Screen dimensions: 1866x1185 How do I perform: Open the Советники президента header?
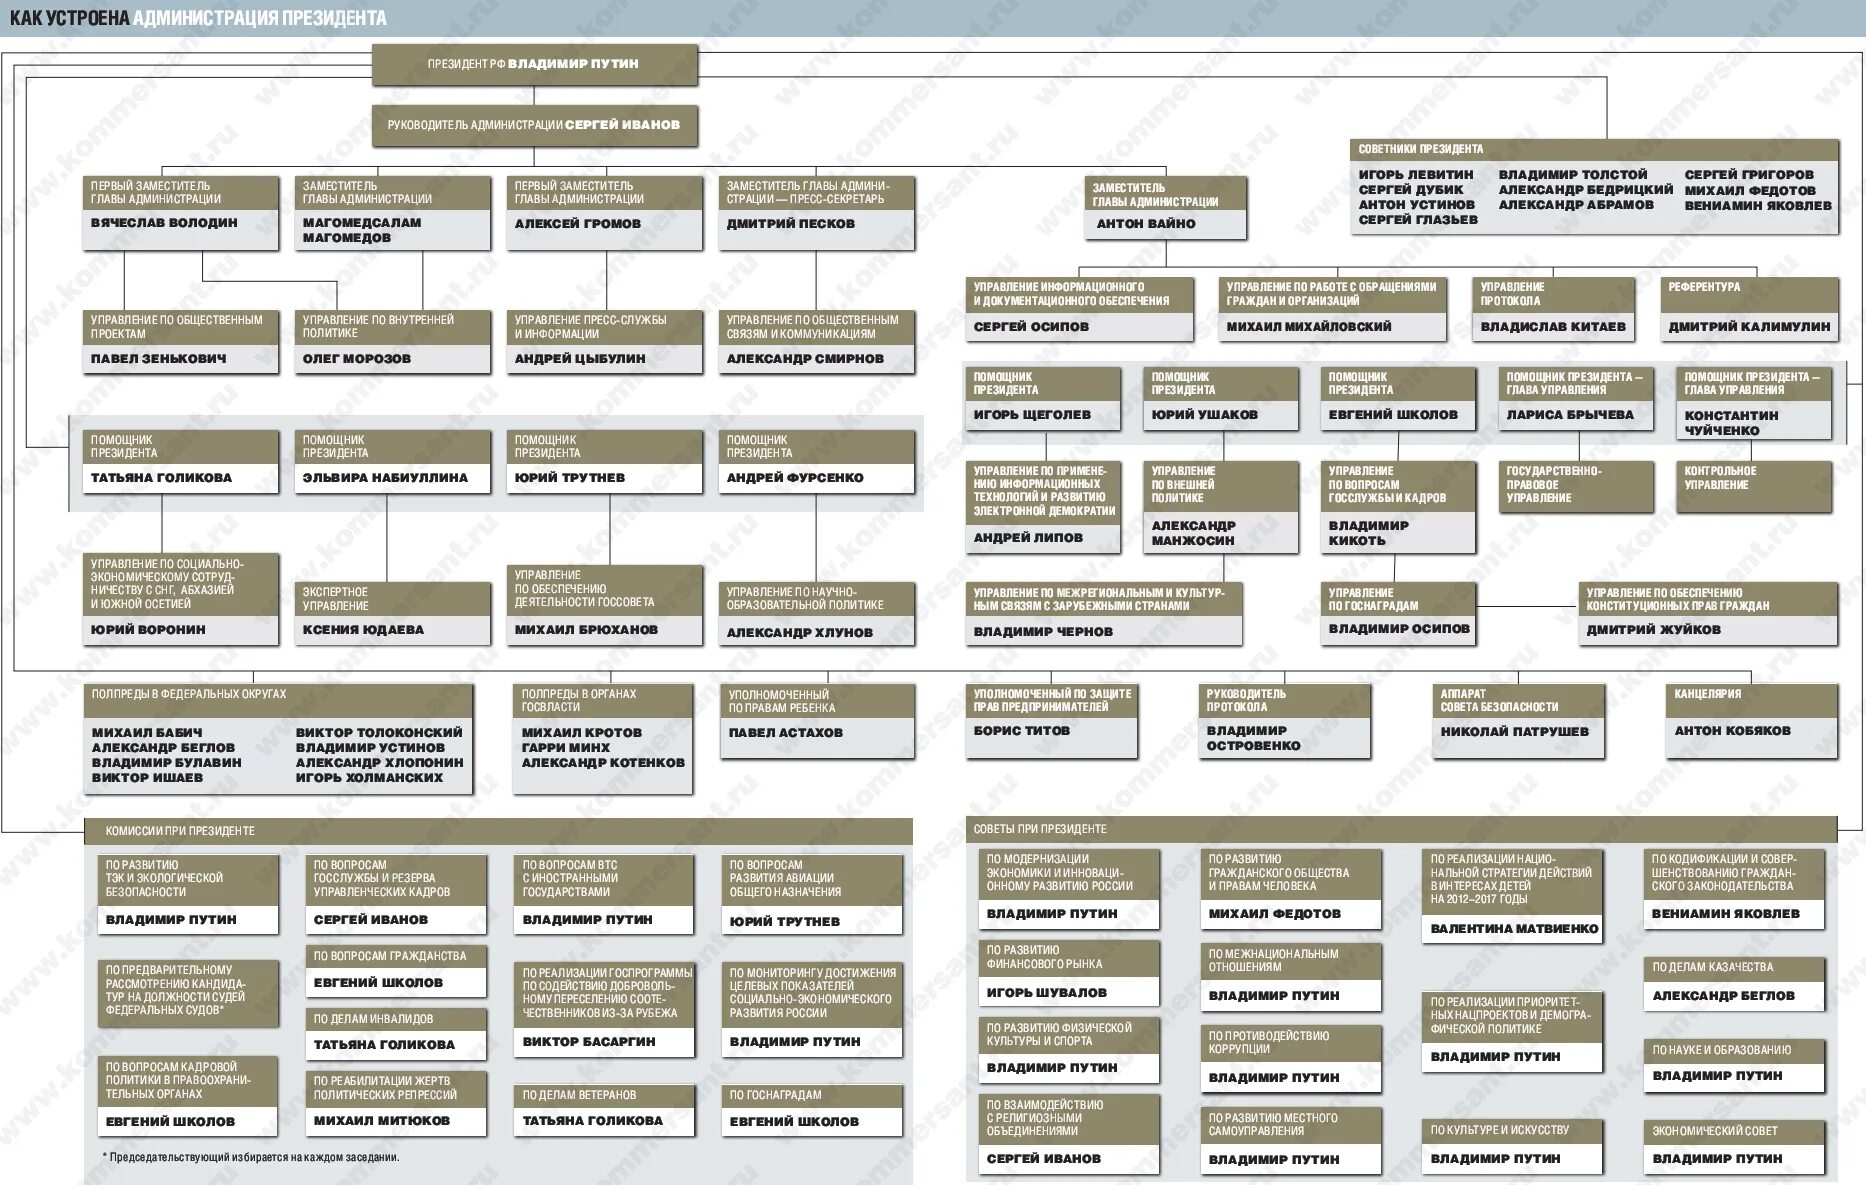click(1594, 149)
